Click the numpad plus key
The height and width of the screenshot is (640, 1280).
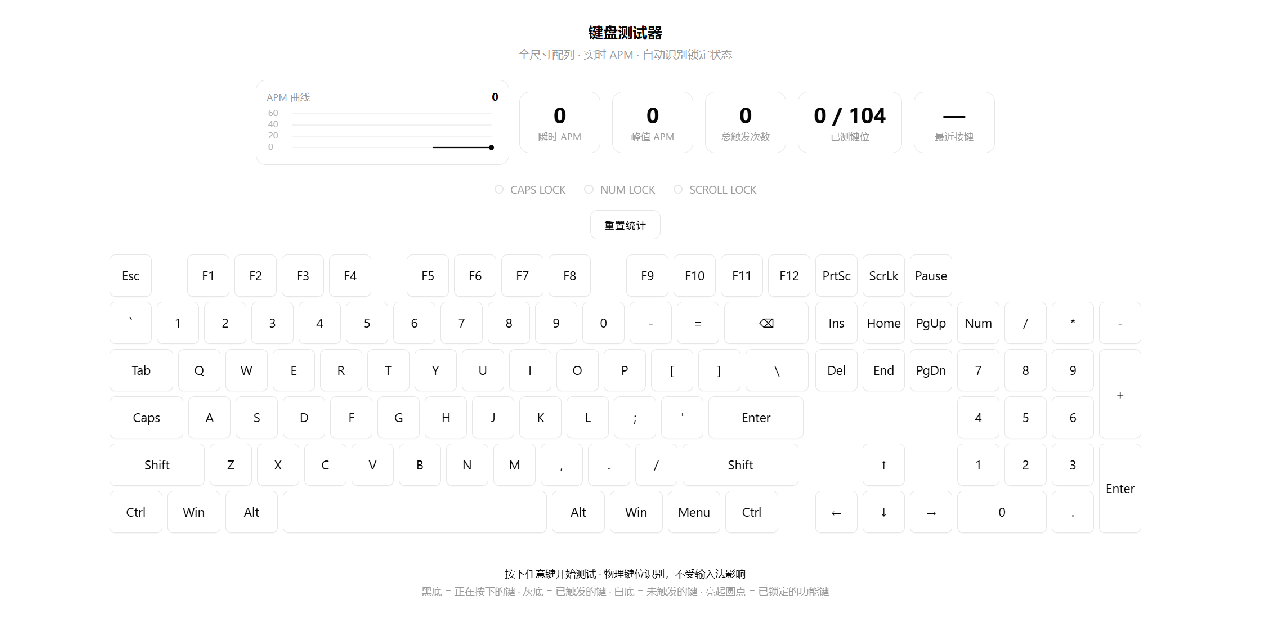click(1120, 394)
